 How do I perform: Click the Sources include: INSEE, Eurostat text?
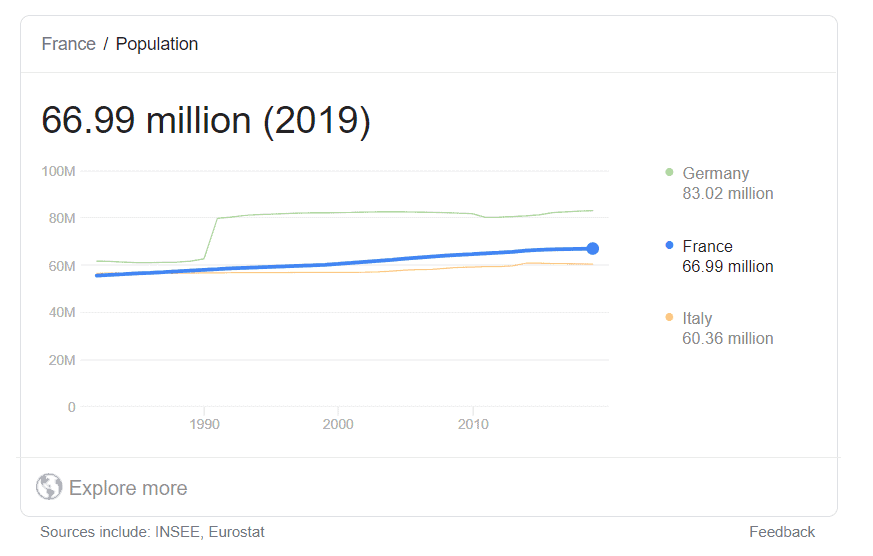tap(153, 532)
